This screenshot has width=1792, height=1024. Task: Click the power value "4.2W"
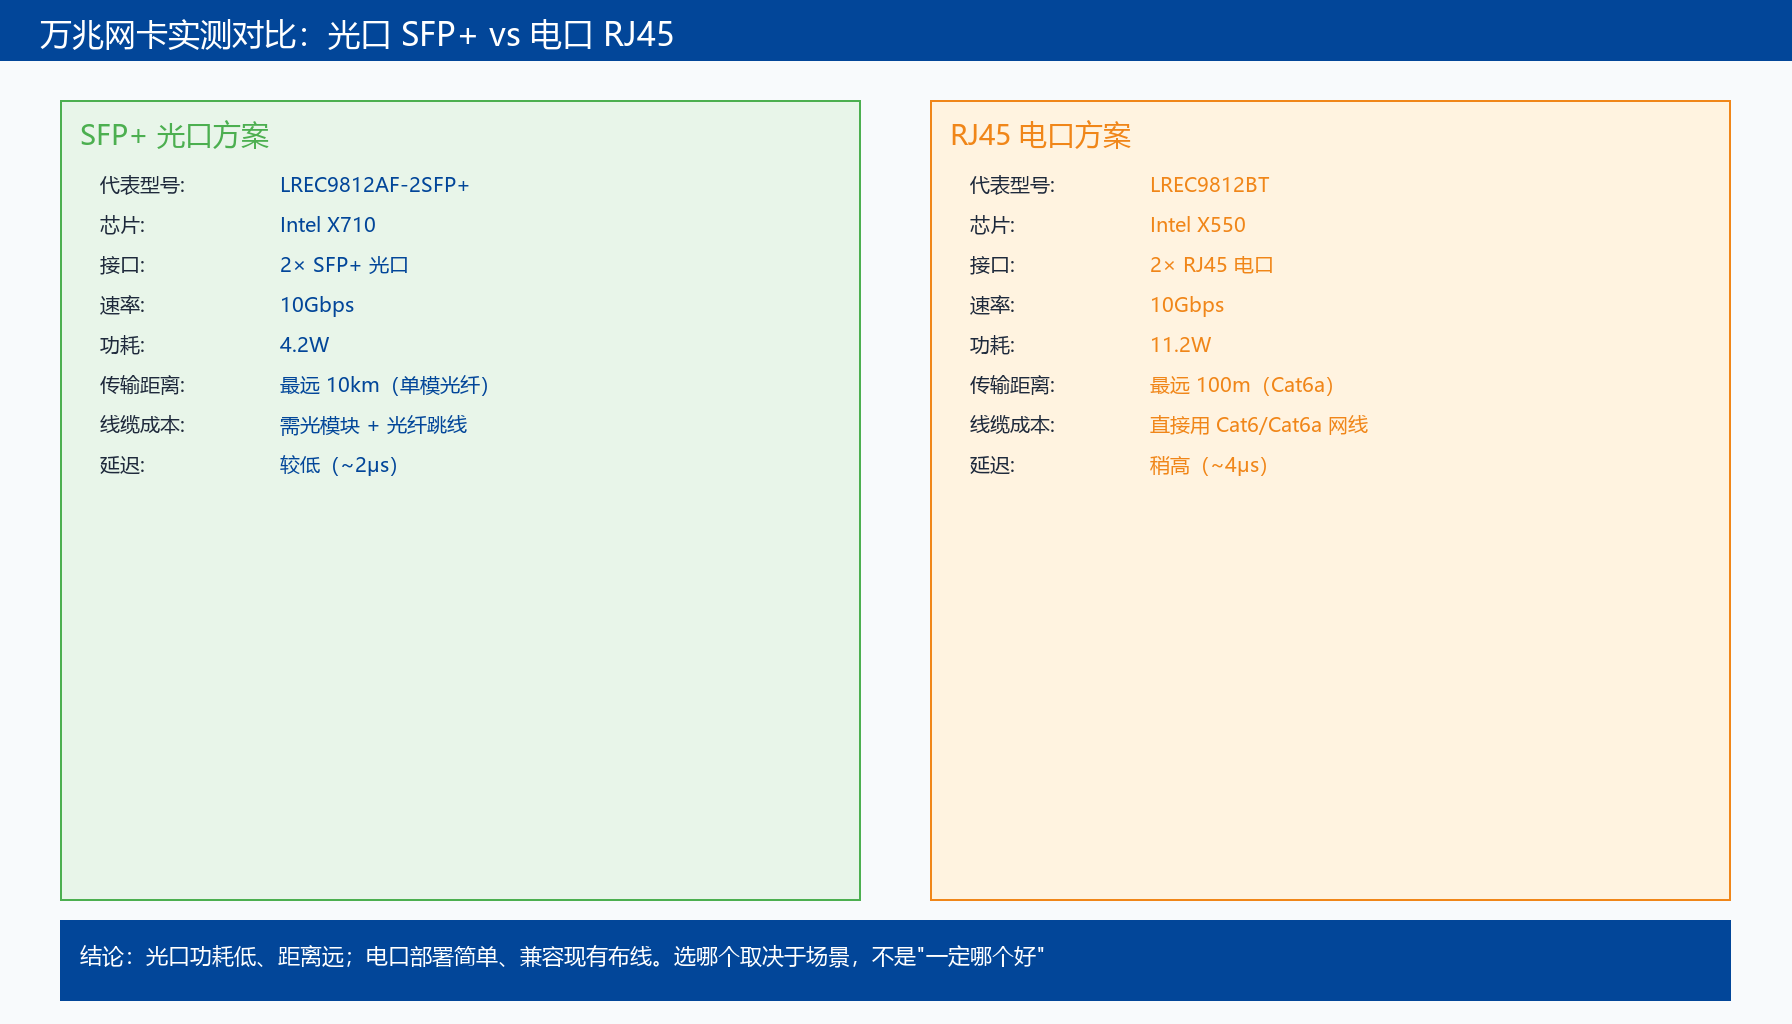point(304,345)
